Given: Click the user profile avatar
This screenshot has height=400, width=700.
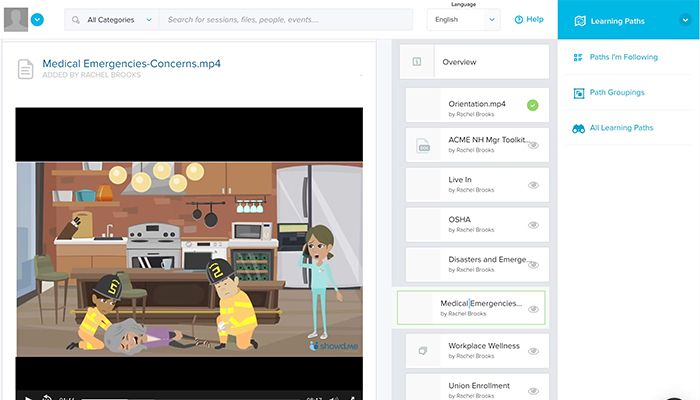Looking at the screenshot, I should (15, 19).
